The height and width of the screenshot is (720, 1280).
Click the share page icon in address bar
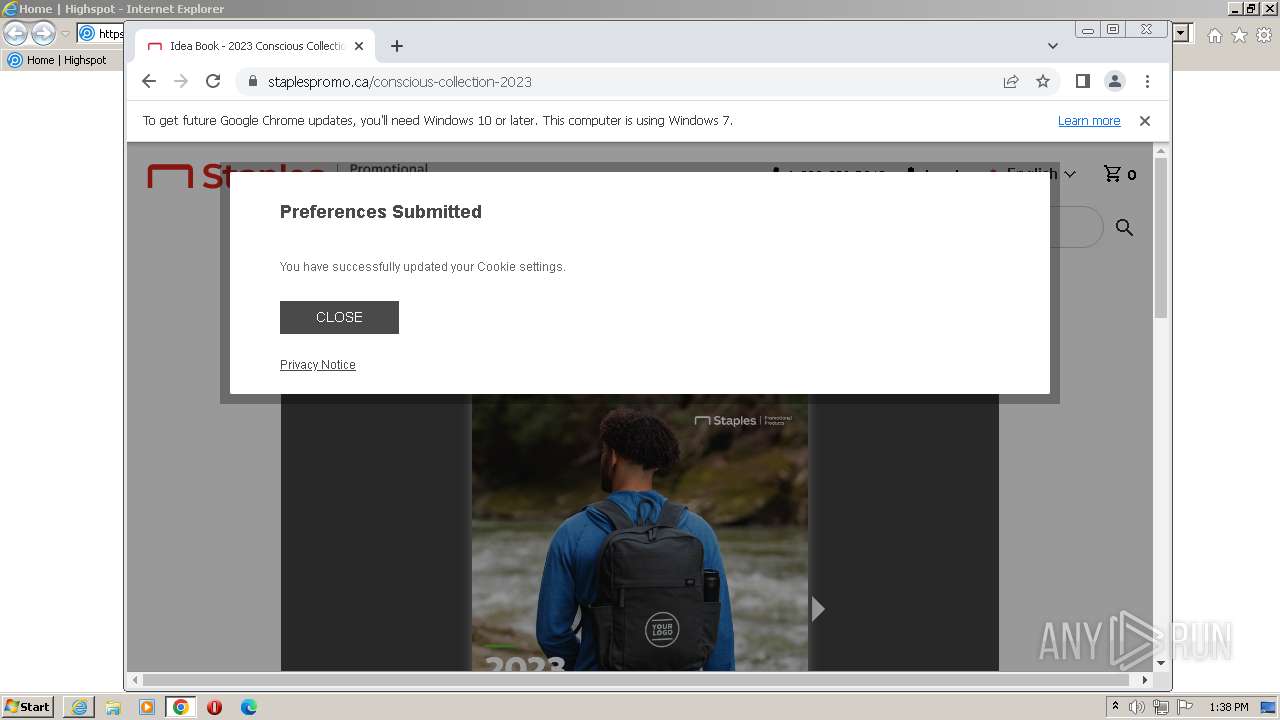[x=1011, y=81]
